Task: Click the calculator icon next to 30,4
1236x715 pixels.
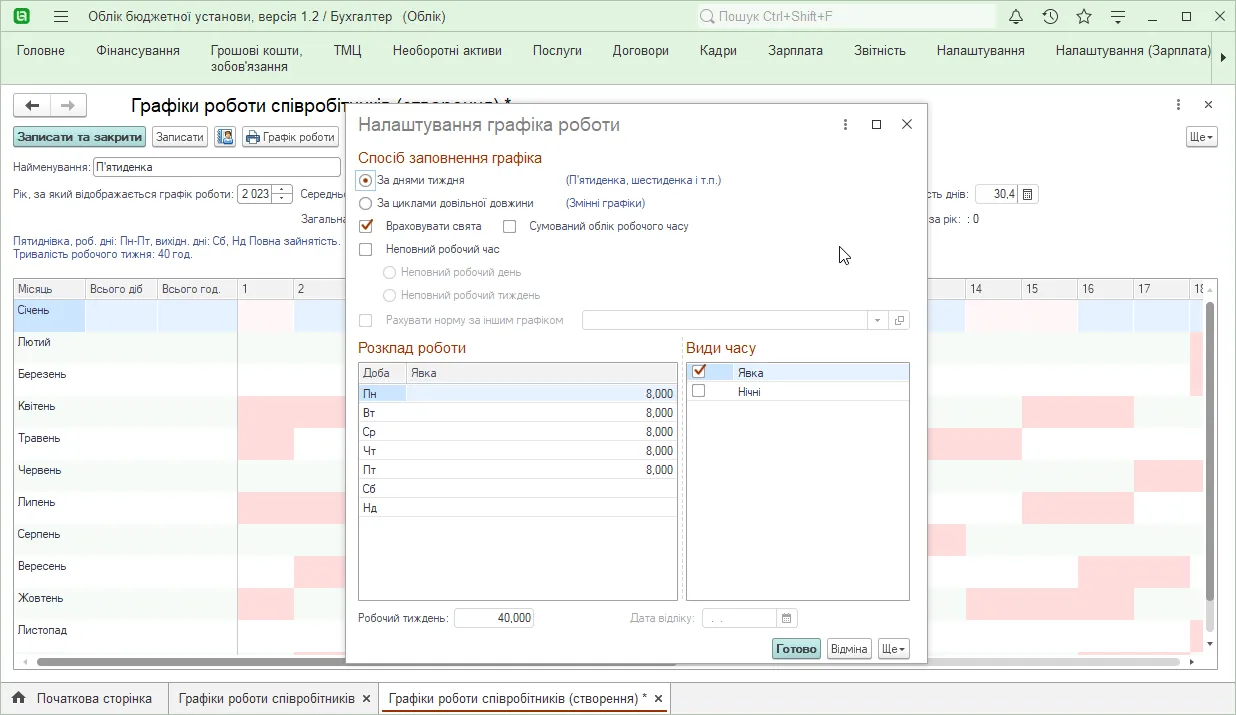Action: pyautogui.click(x=1028, y=194)
